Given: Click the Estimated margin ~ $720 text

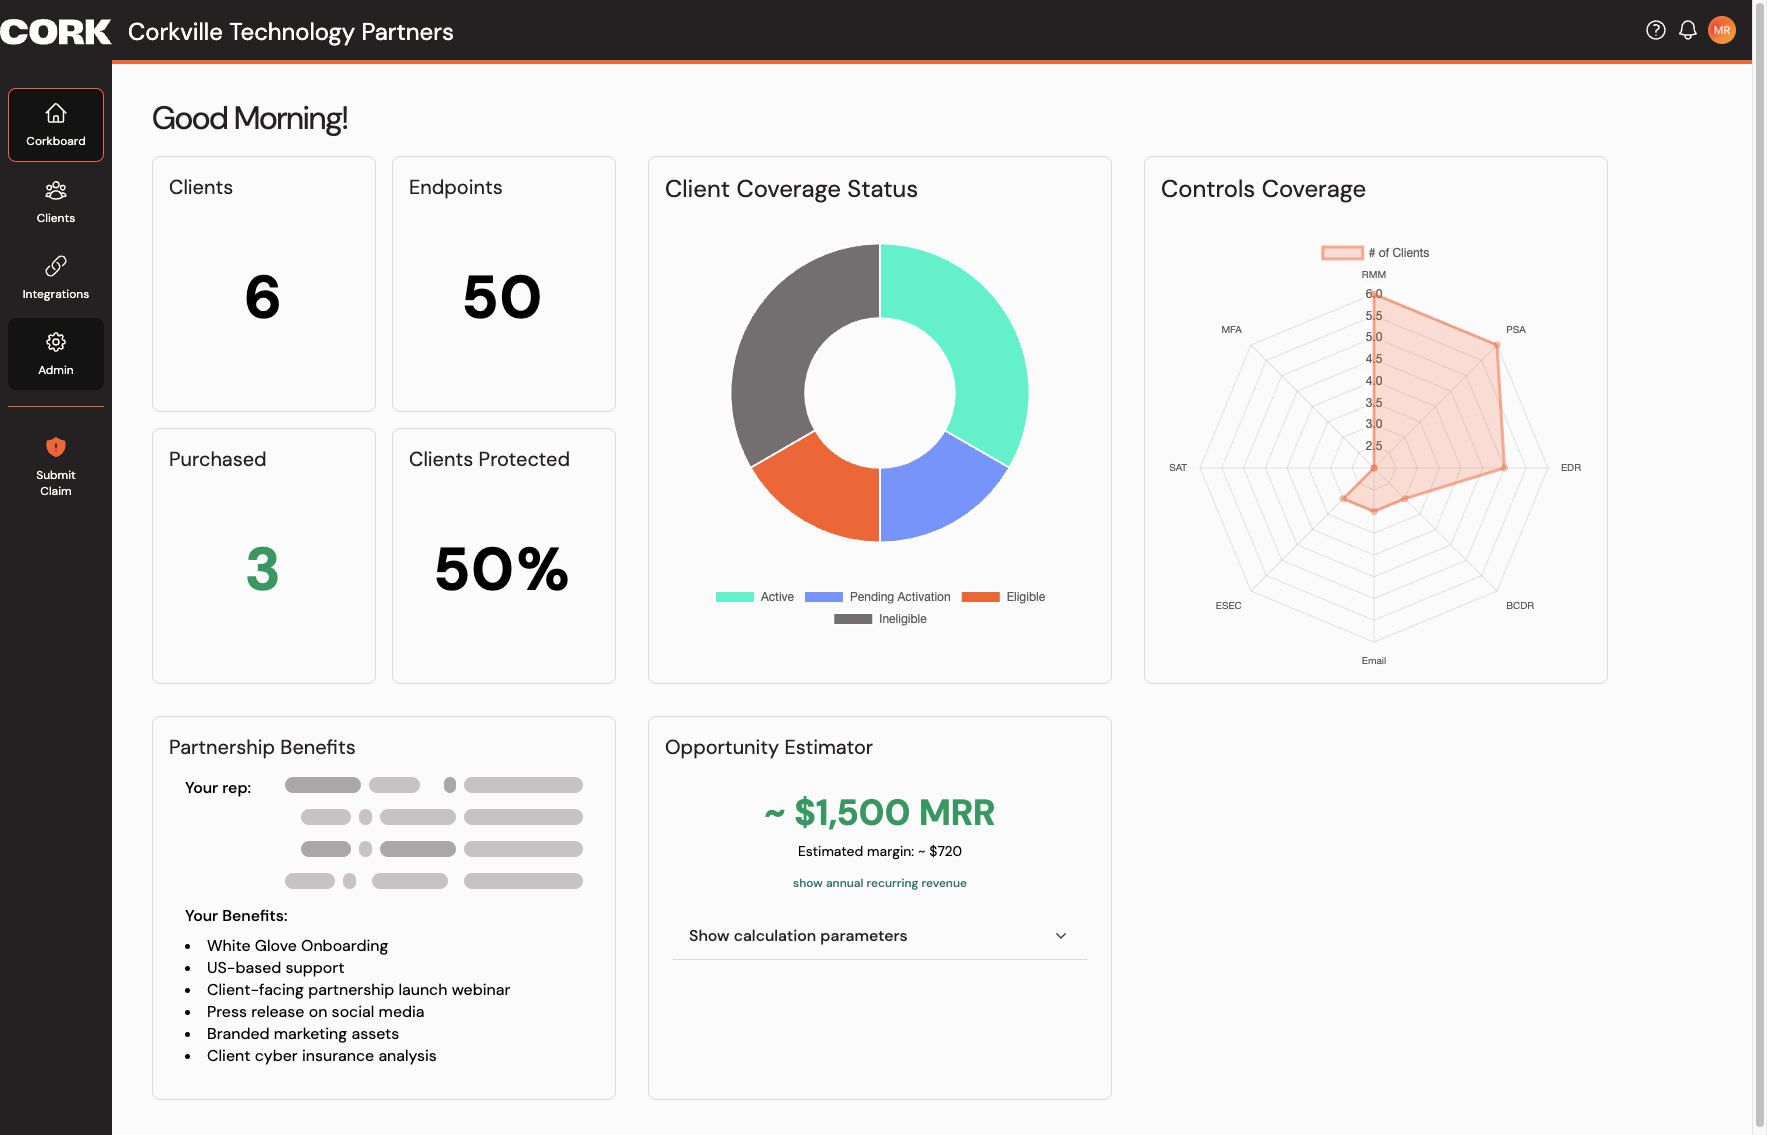Looking at the screenshot, I should coord(880,851).
